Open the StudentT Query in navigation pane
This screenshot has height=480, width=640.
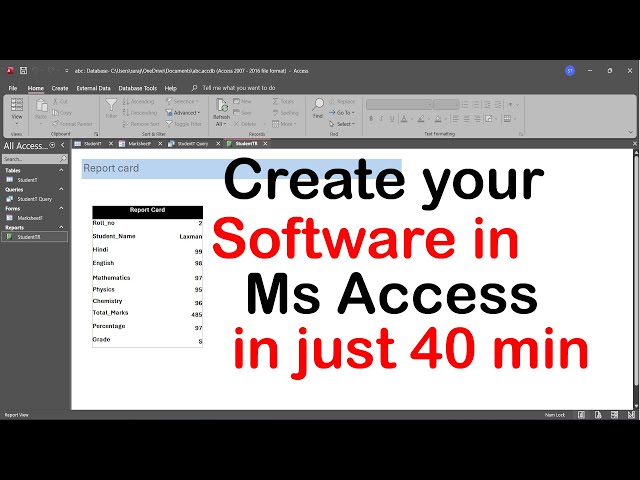click(33, 199)
